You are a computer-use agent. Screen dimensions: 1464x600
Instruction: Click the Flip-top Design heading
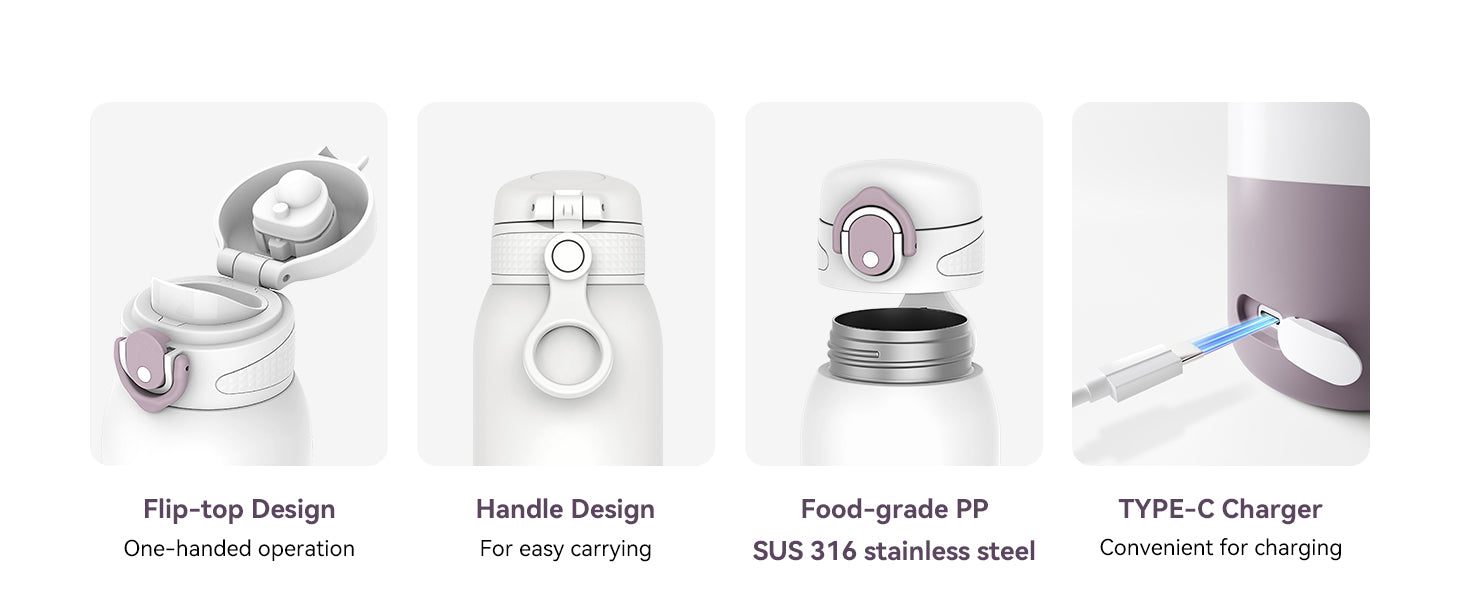click(239, 509)
